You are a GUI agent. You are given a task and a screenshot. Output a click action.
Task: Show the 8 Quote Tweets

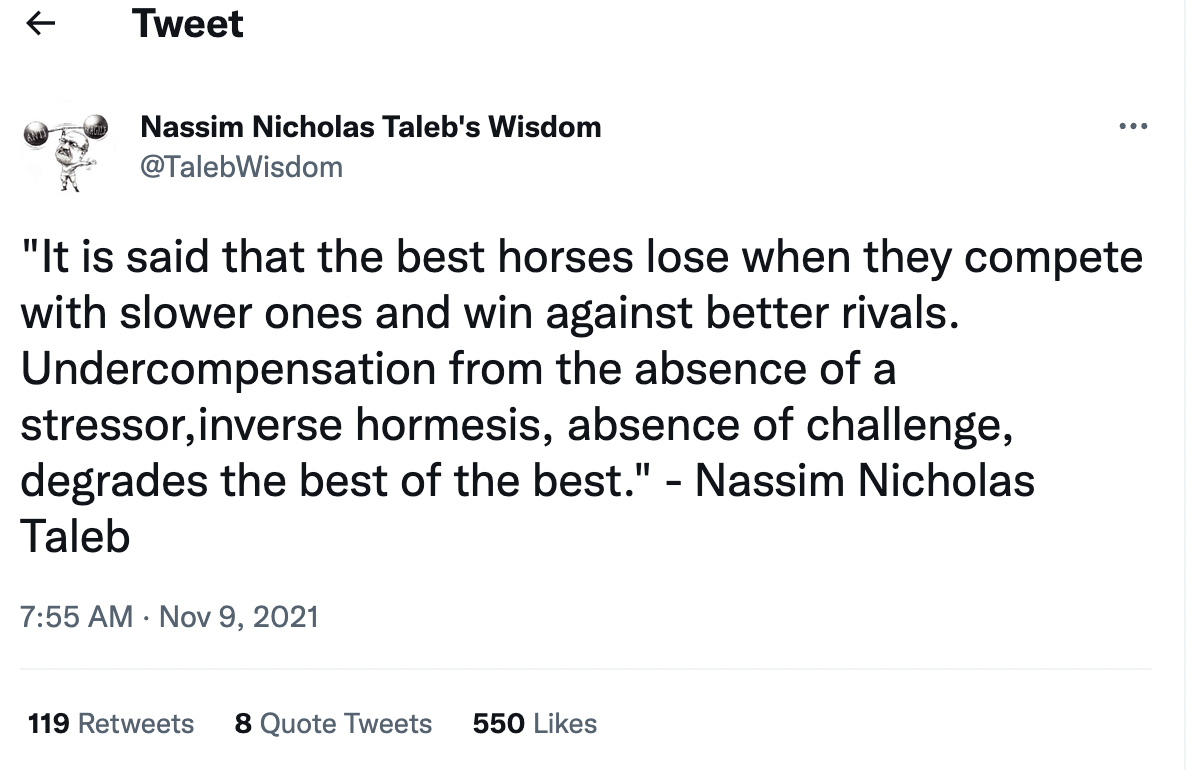pyautogui.click(x=333, y=723)
